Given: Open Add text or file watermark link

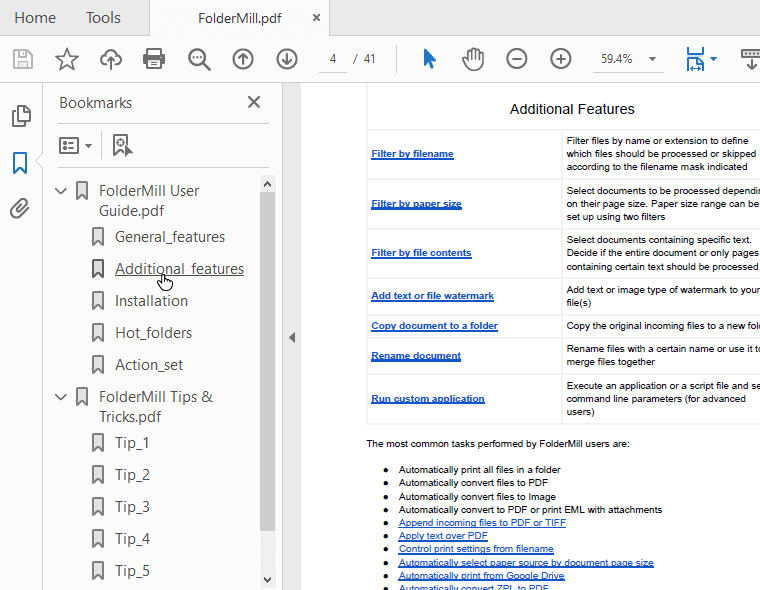Looking at the screenshot, I should (x=432, y=296).
